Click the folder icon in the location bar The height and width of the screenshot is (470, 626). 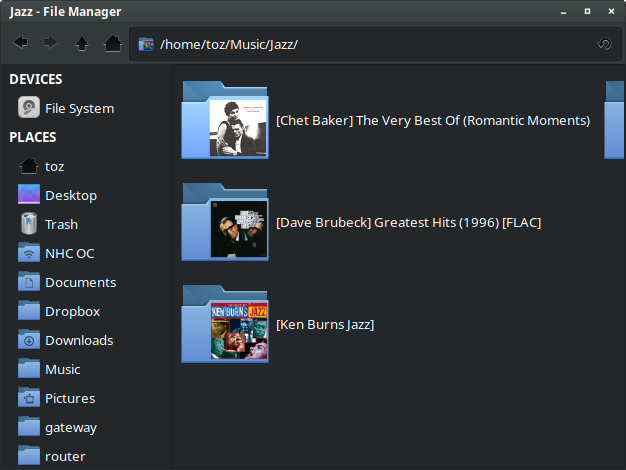click(x=146, y=44)
